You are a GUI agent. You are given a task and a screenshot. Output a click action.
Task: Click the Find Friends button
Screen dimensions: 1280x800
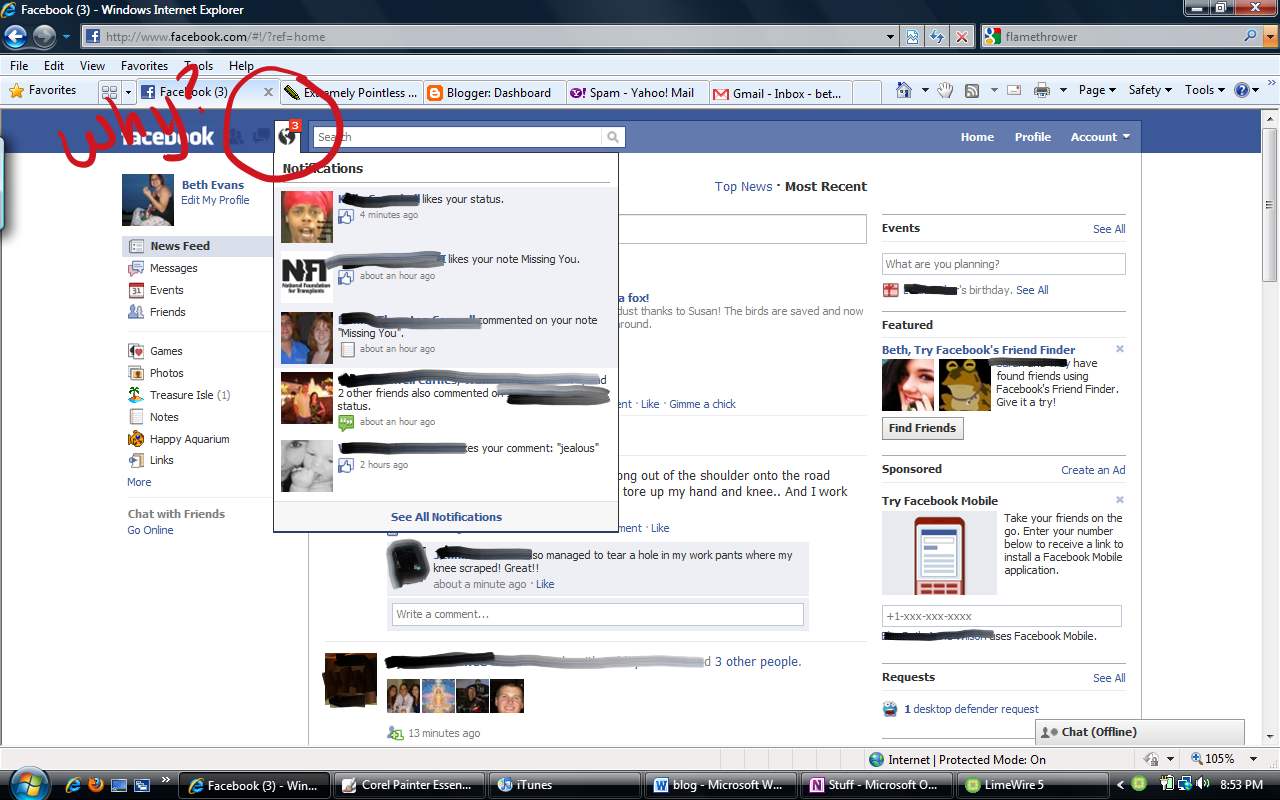[x=922, y=428]
